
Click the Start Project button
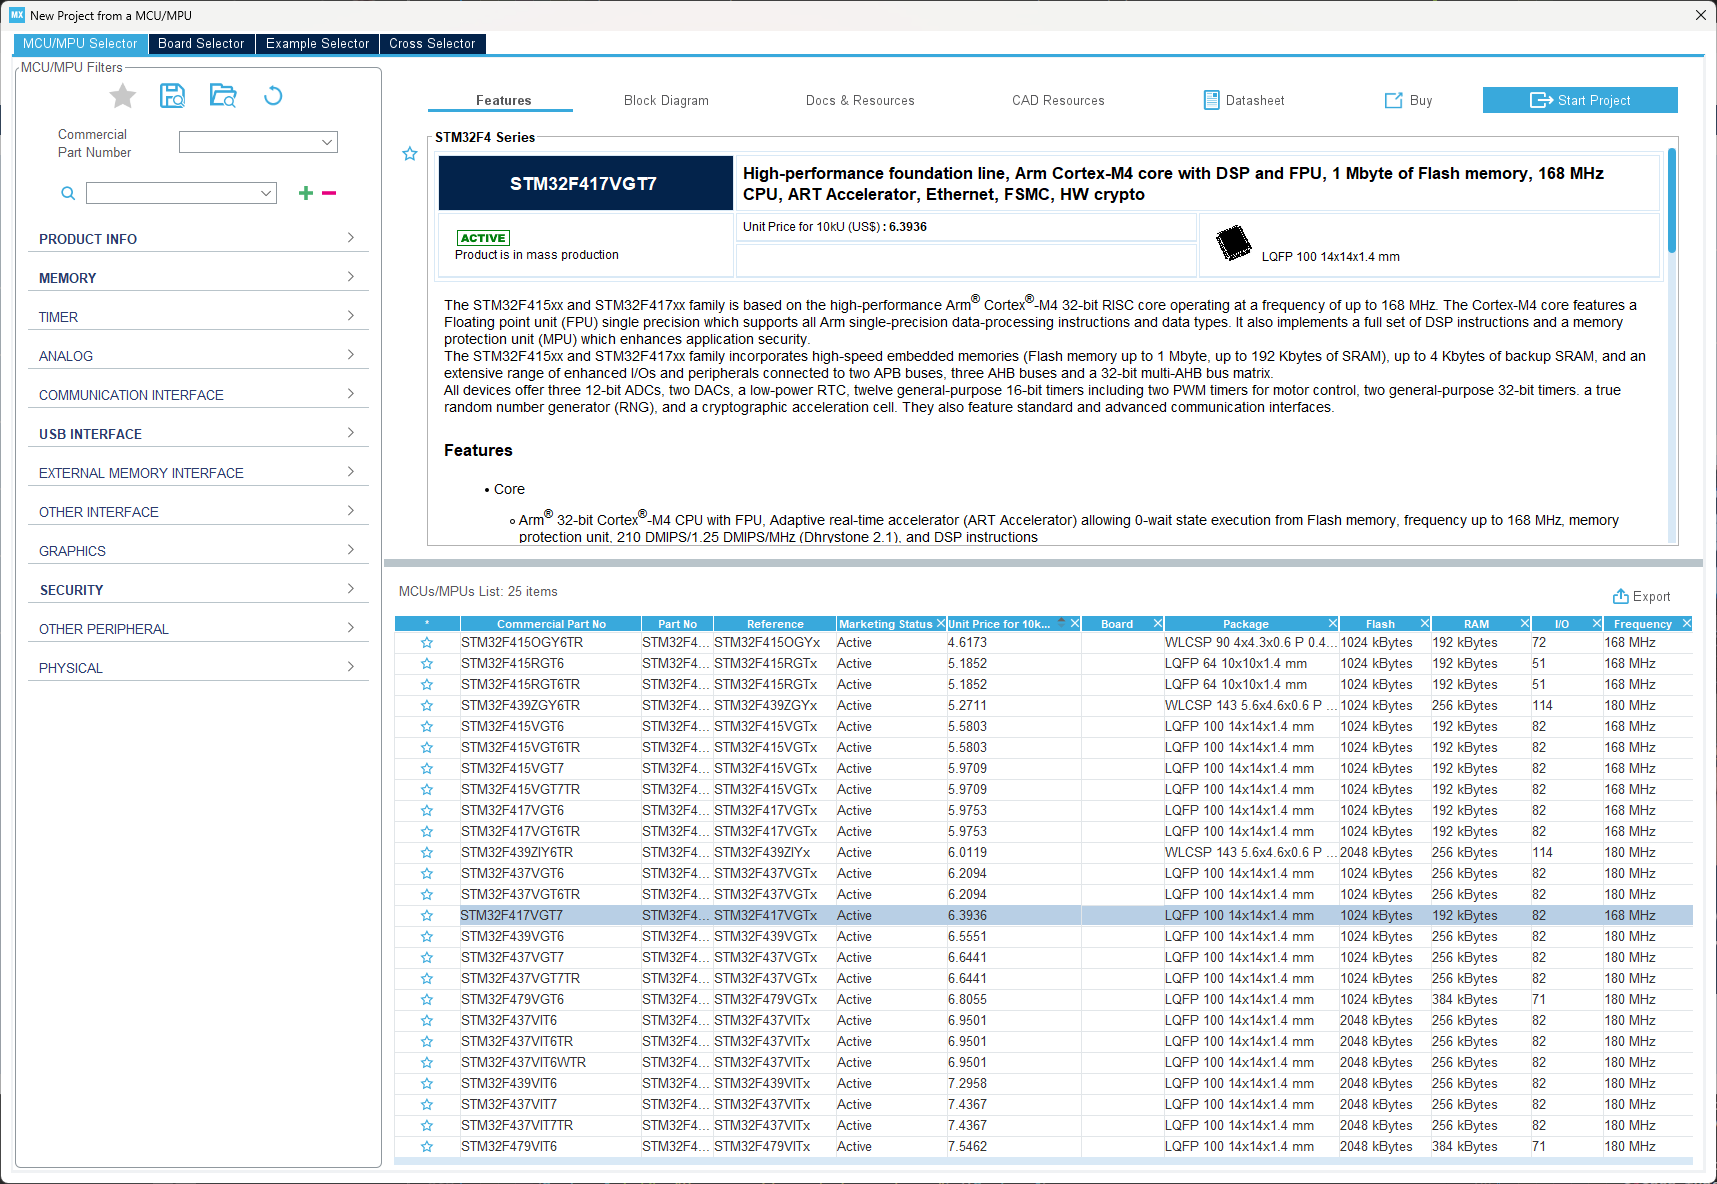coord(1580,100)
